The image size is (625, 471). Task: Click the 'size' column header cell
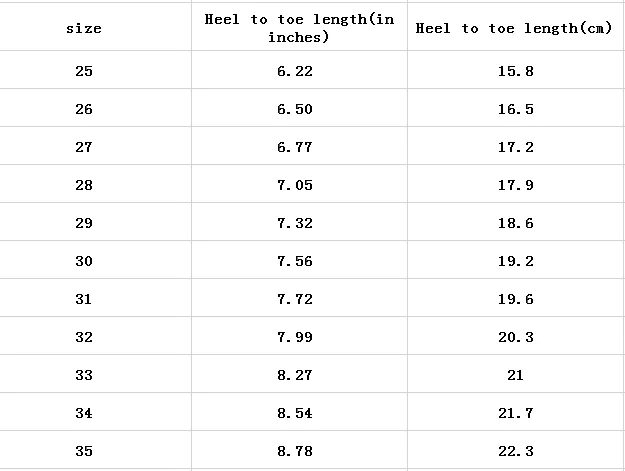pyautogui.click(x=84, y=28)
